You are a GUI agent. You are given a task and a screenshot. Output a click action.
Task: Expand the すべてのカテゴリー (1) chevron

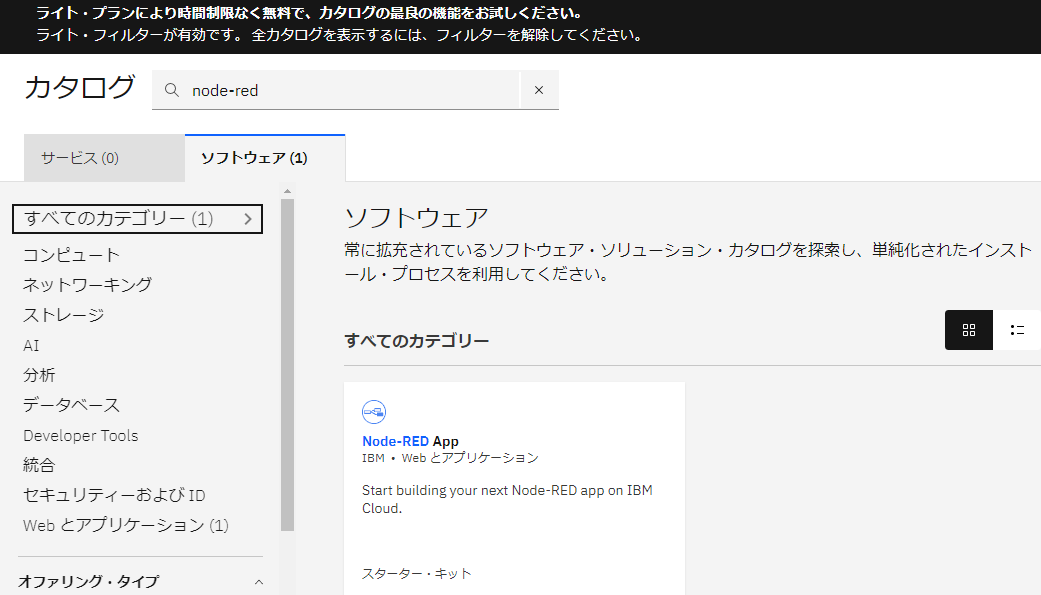(248, 219)
